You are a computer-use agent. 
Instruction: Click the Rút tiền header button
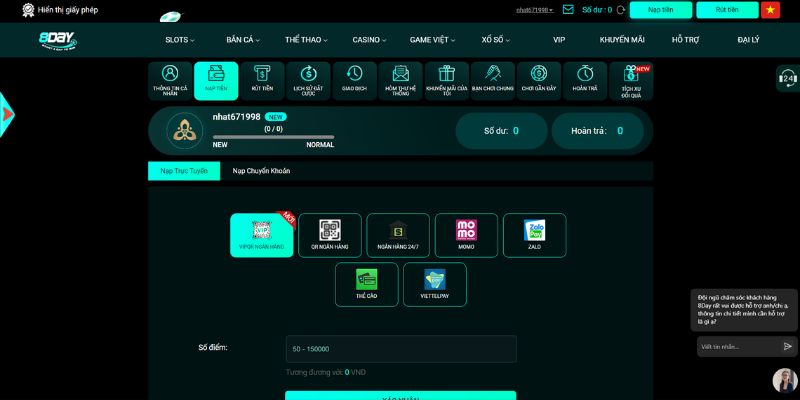tap(727, 10)
